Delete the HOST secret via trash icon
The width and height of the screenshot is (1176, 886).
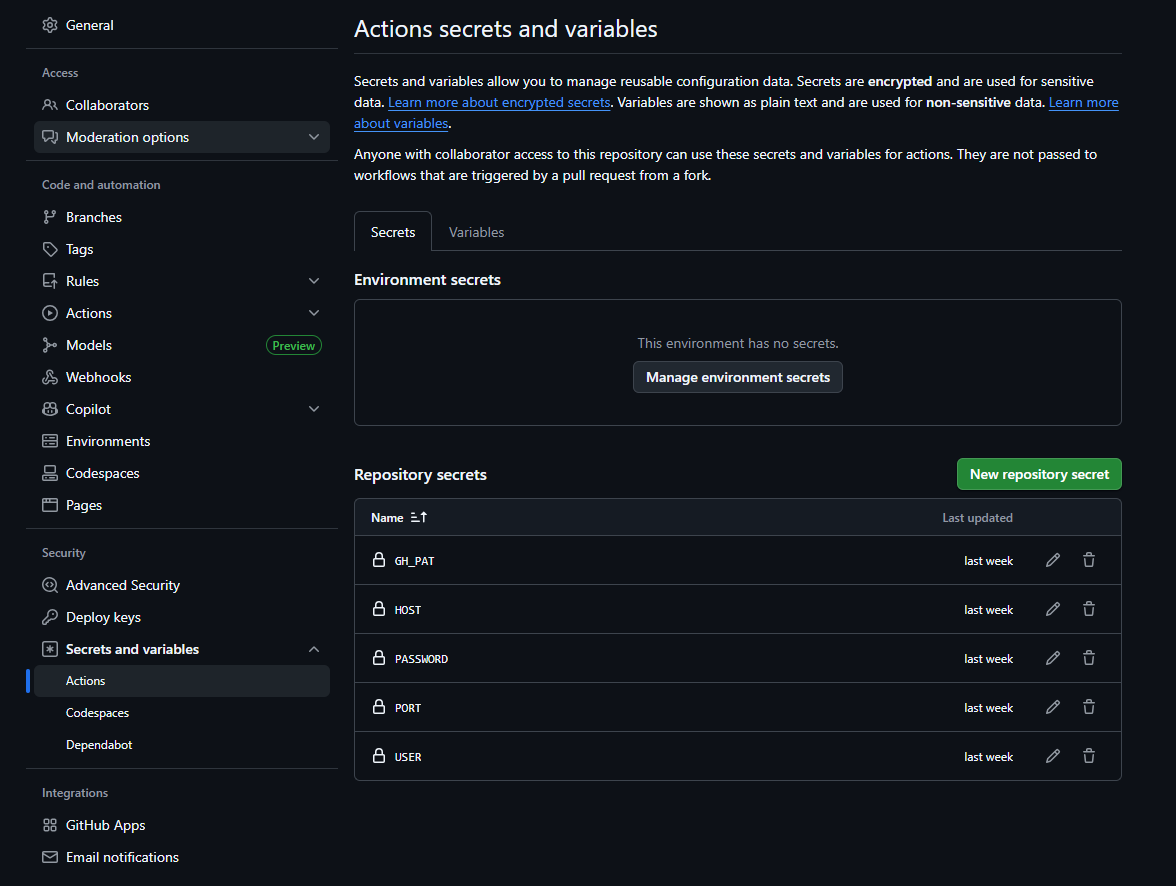1089,609
